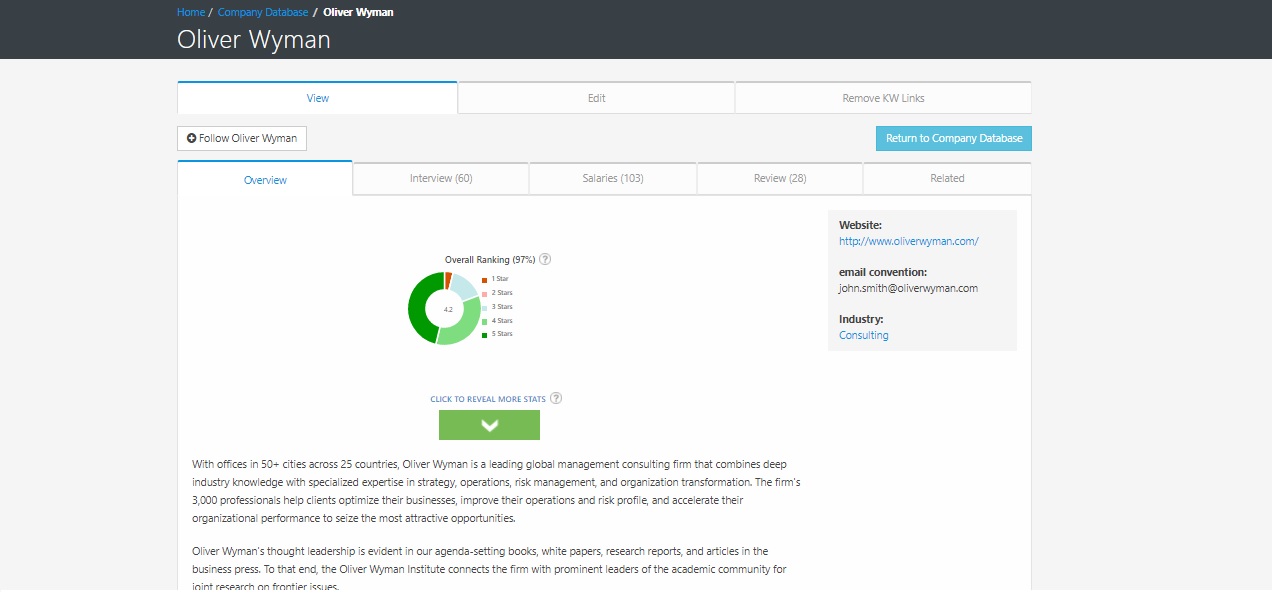Image resolution: width=1272 pixels, height=600 pixels.
Task: Open the Related tab
Action: [946, 178]
